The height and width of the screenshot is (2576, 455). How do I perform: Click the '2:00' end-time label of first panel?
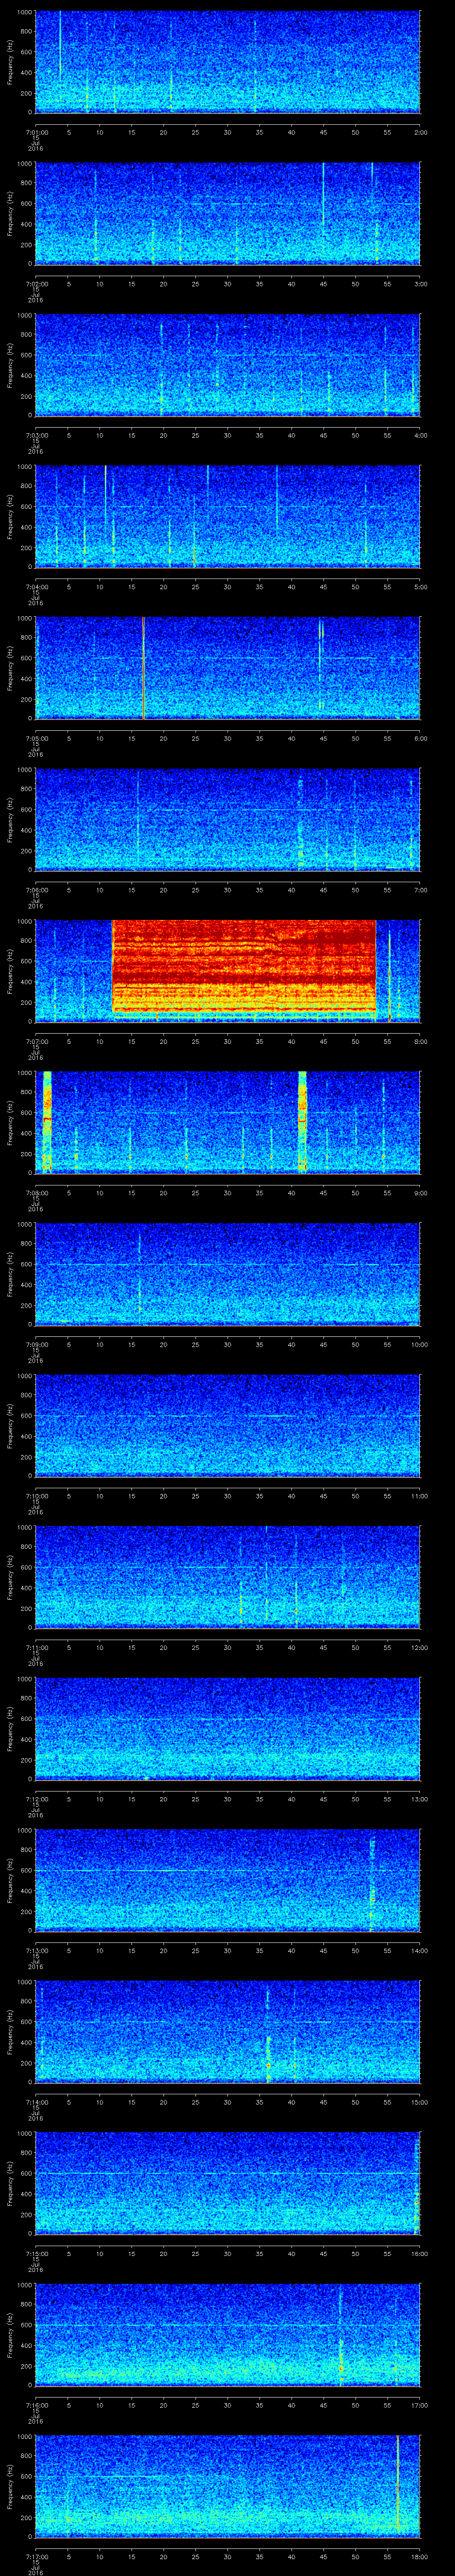(420, 132)
